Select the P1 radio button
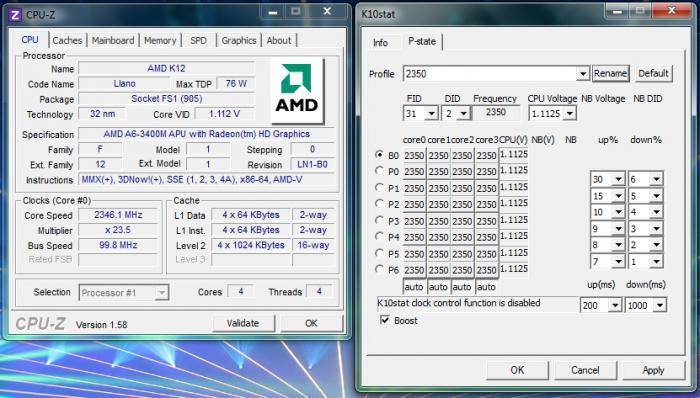The image size is (700, 398). pos(379,187)
